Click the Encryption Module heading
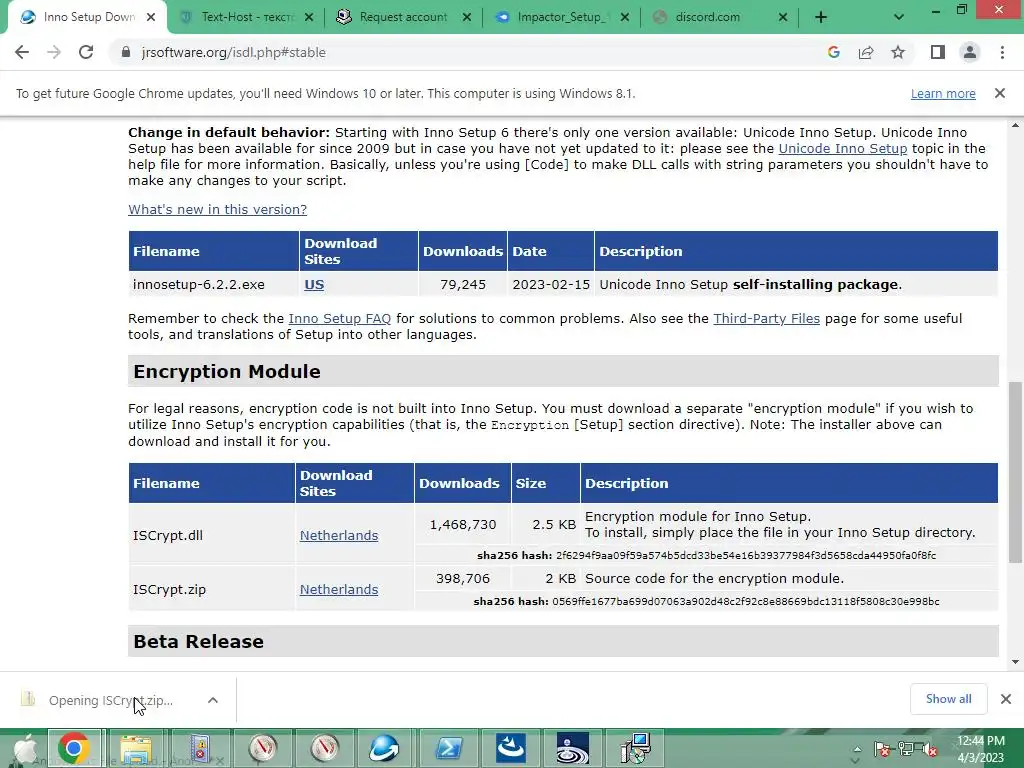The image size is (1024, 768). pos(227,372)
